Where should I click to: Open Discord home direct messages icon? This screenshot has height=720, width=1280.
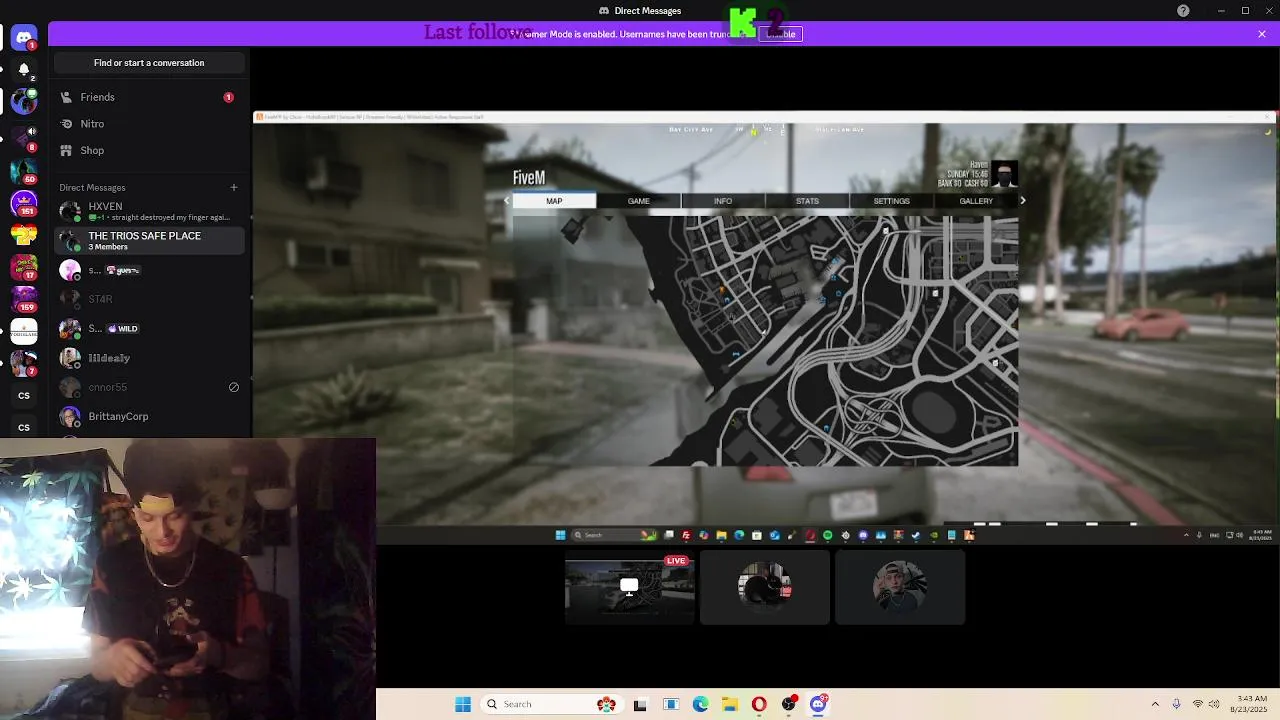click(x=24, y=38)
